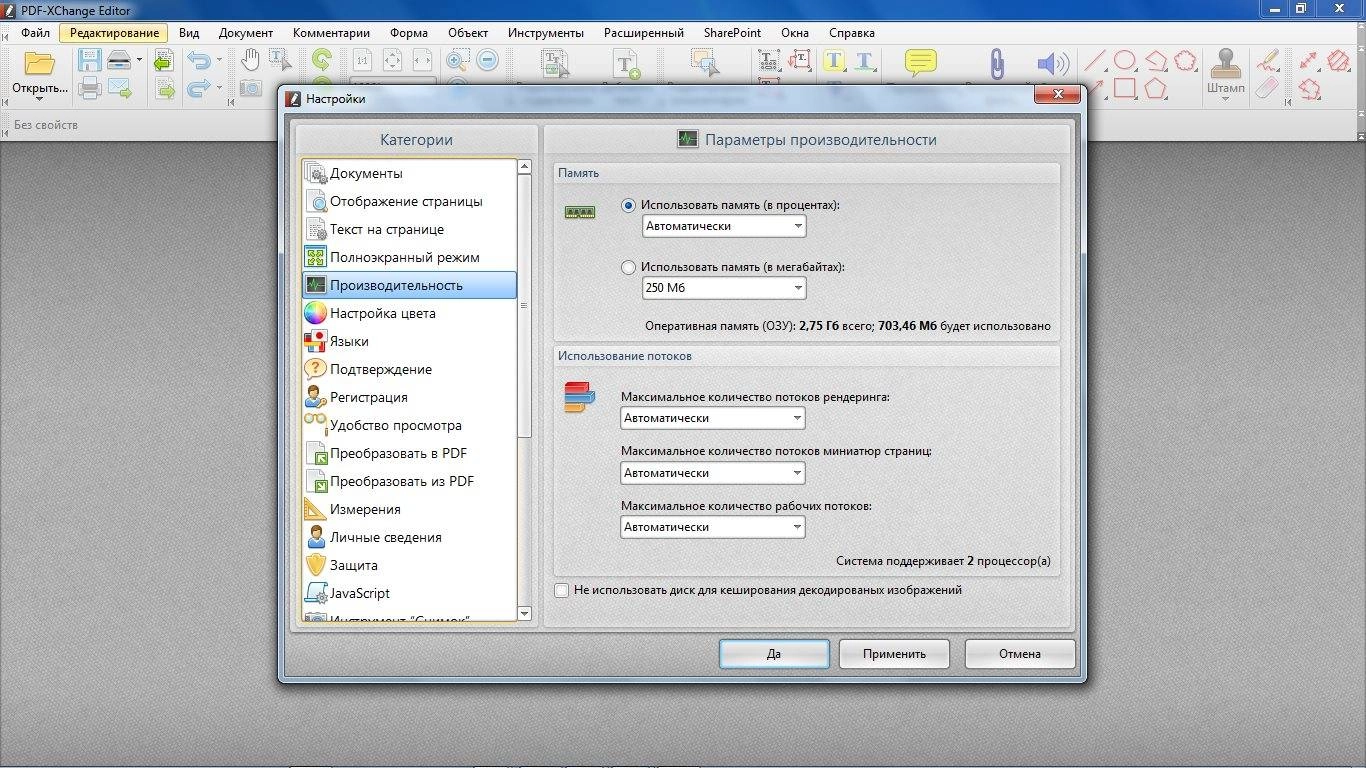This screenshot has height=768, width=1366.
Task: Open working threads count dropdown
Action: [x=713, y=527]
